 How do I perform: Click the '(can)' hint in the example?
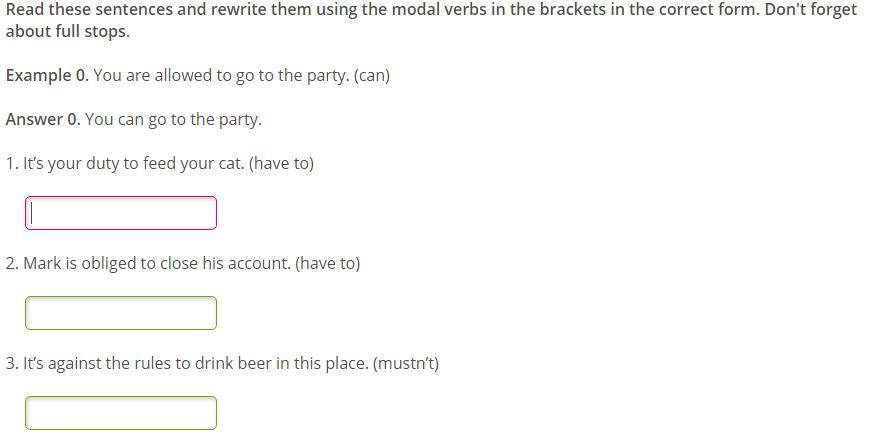372,75
